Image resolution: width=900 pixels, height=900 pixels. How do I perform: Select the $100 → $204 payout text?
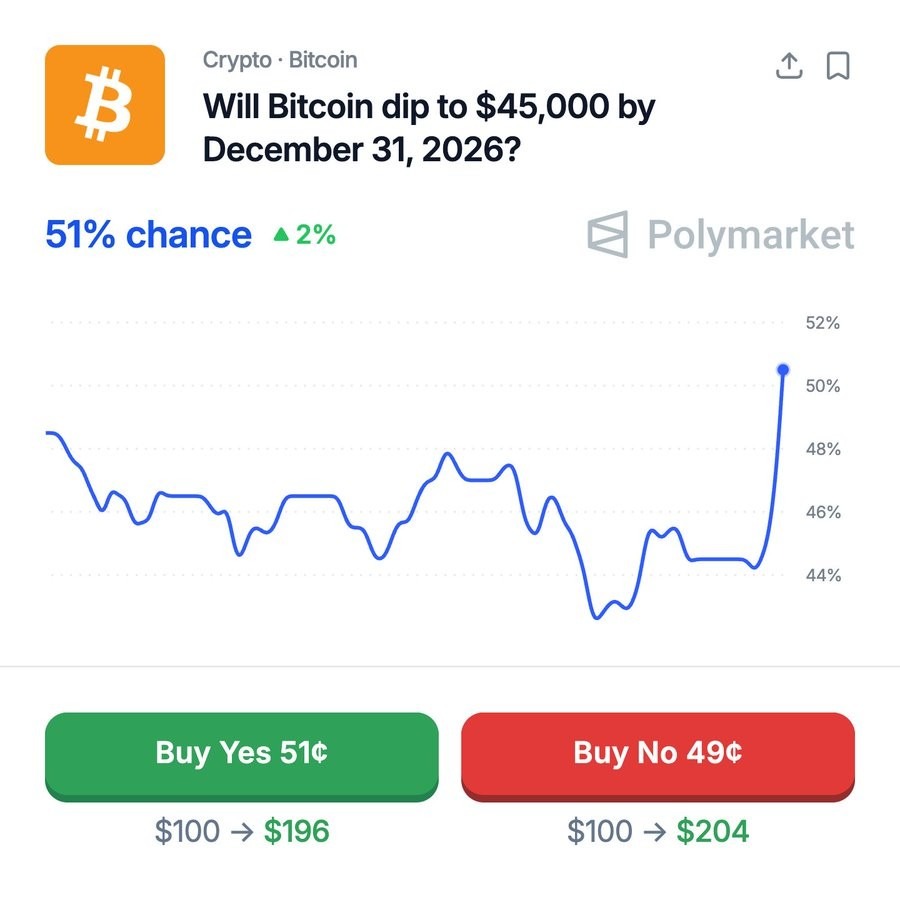coord(658,831)
